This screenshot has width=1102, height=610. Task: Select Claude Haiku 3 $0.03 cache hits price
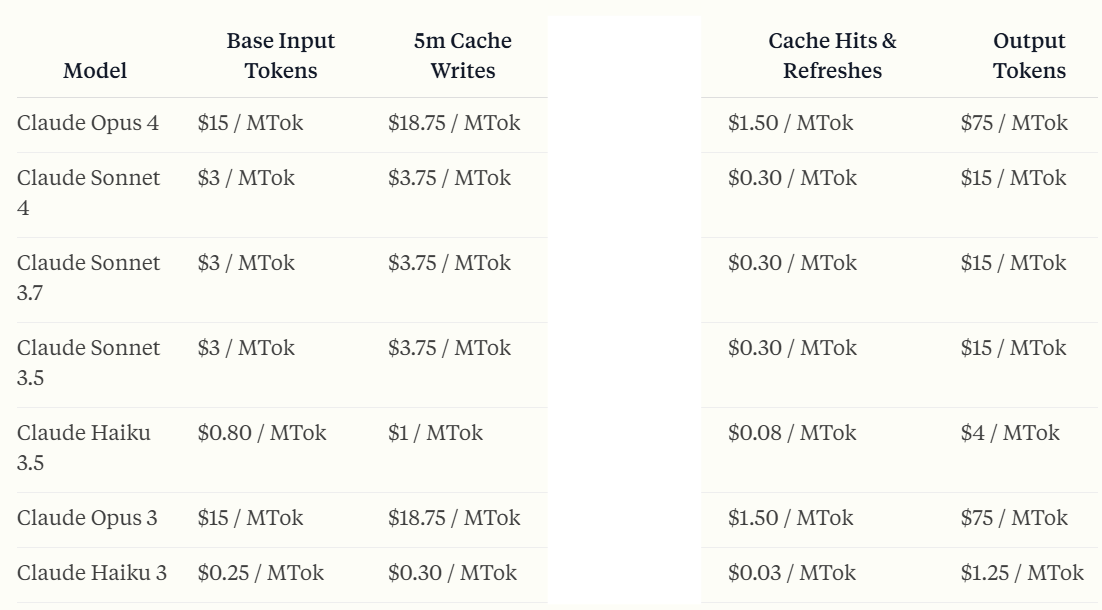(x=792, y=573)
